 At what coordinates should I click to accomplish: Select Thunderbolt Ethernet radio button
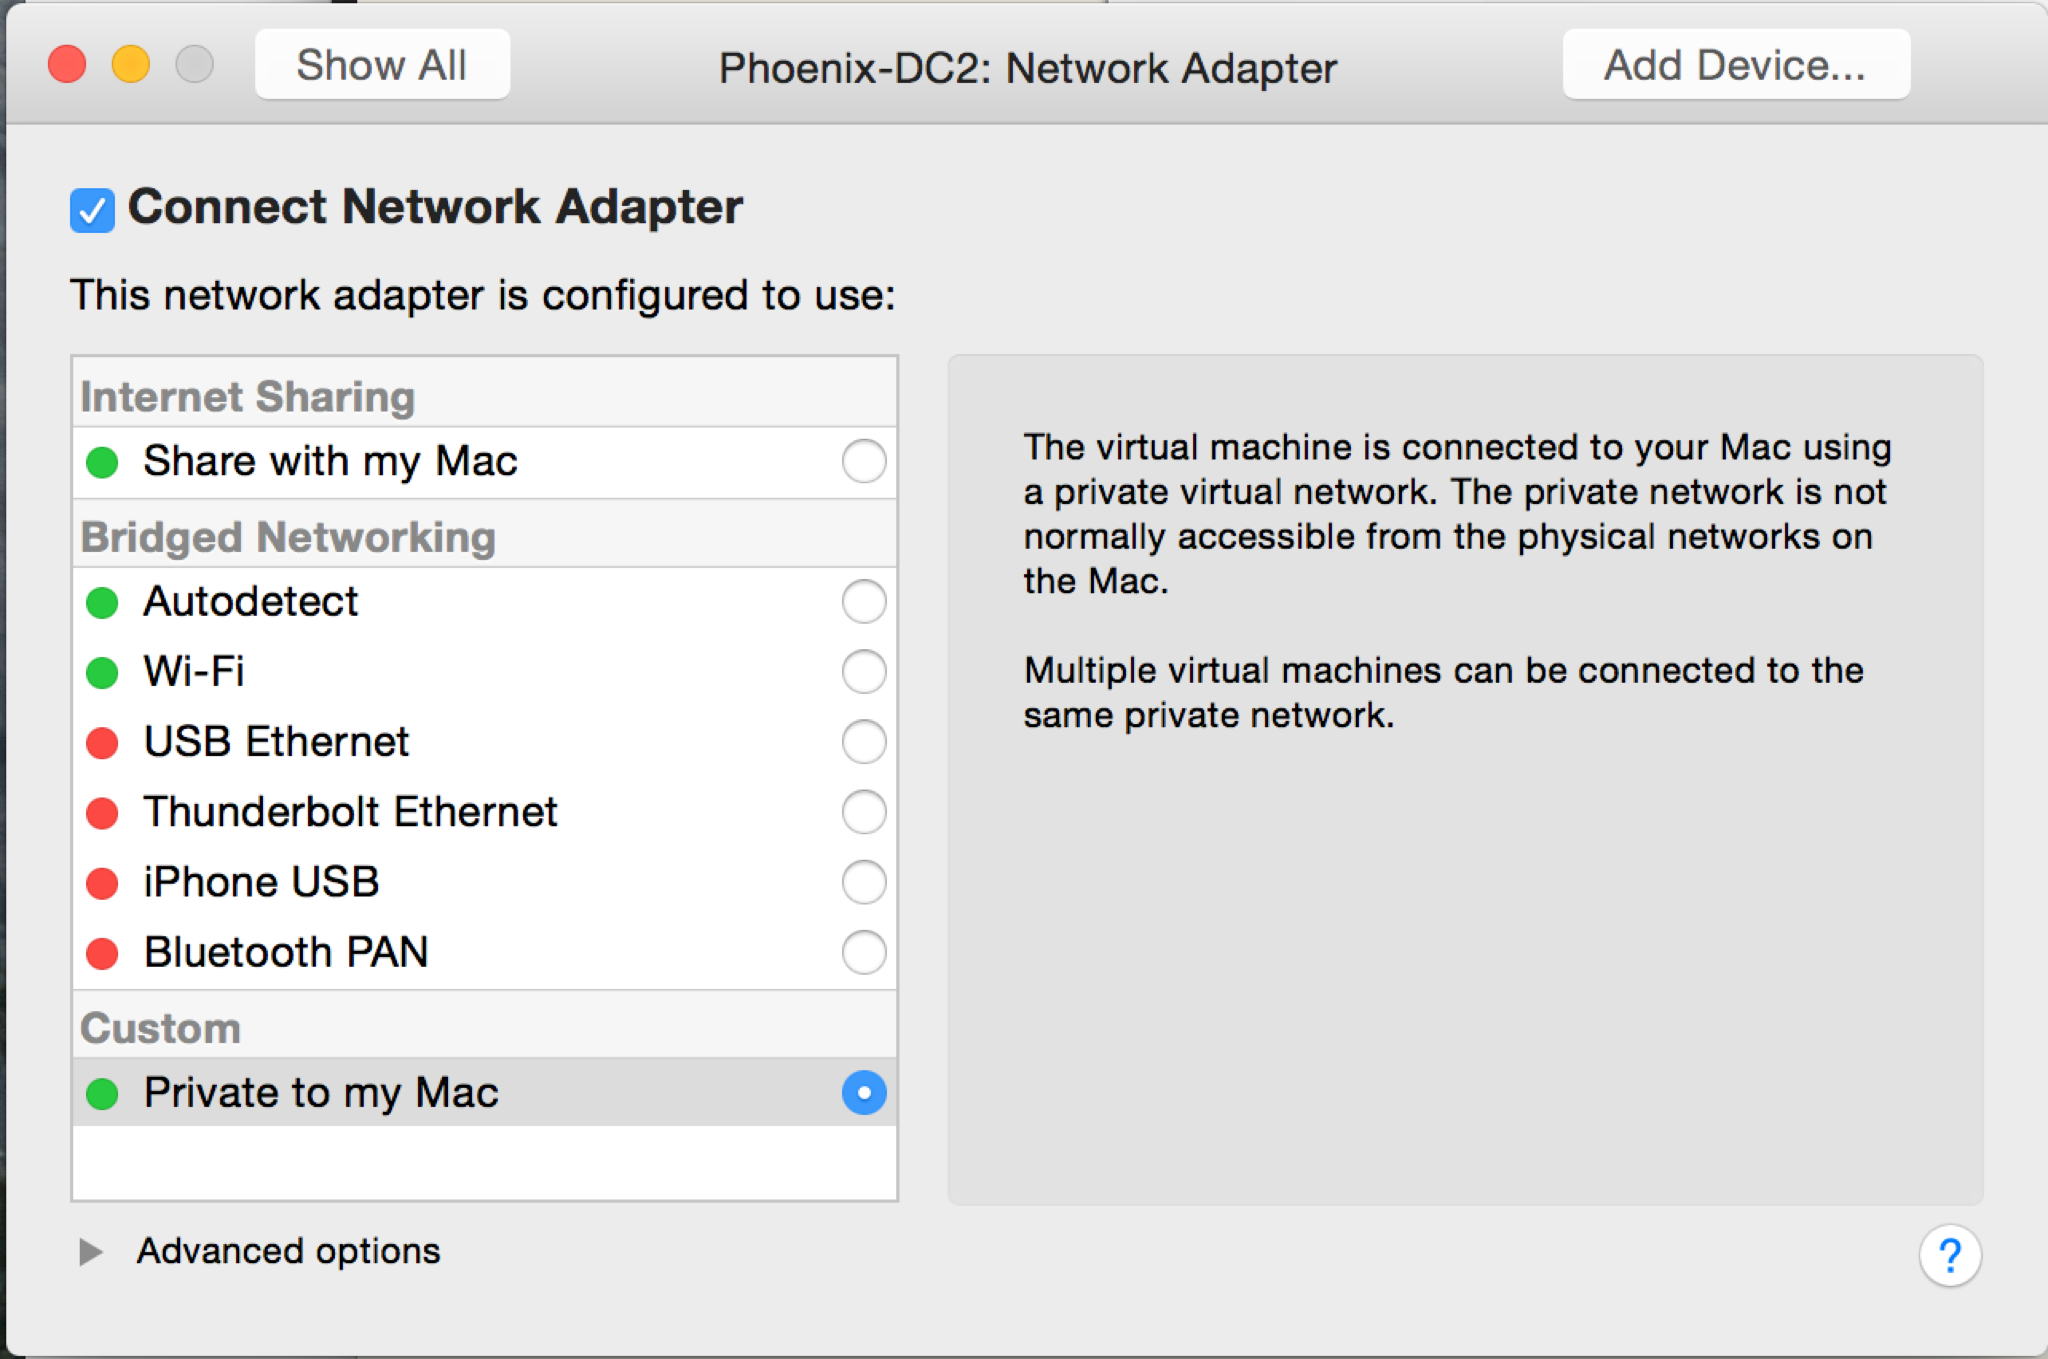[863, 812]
